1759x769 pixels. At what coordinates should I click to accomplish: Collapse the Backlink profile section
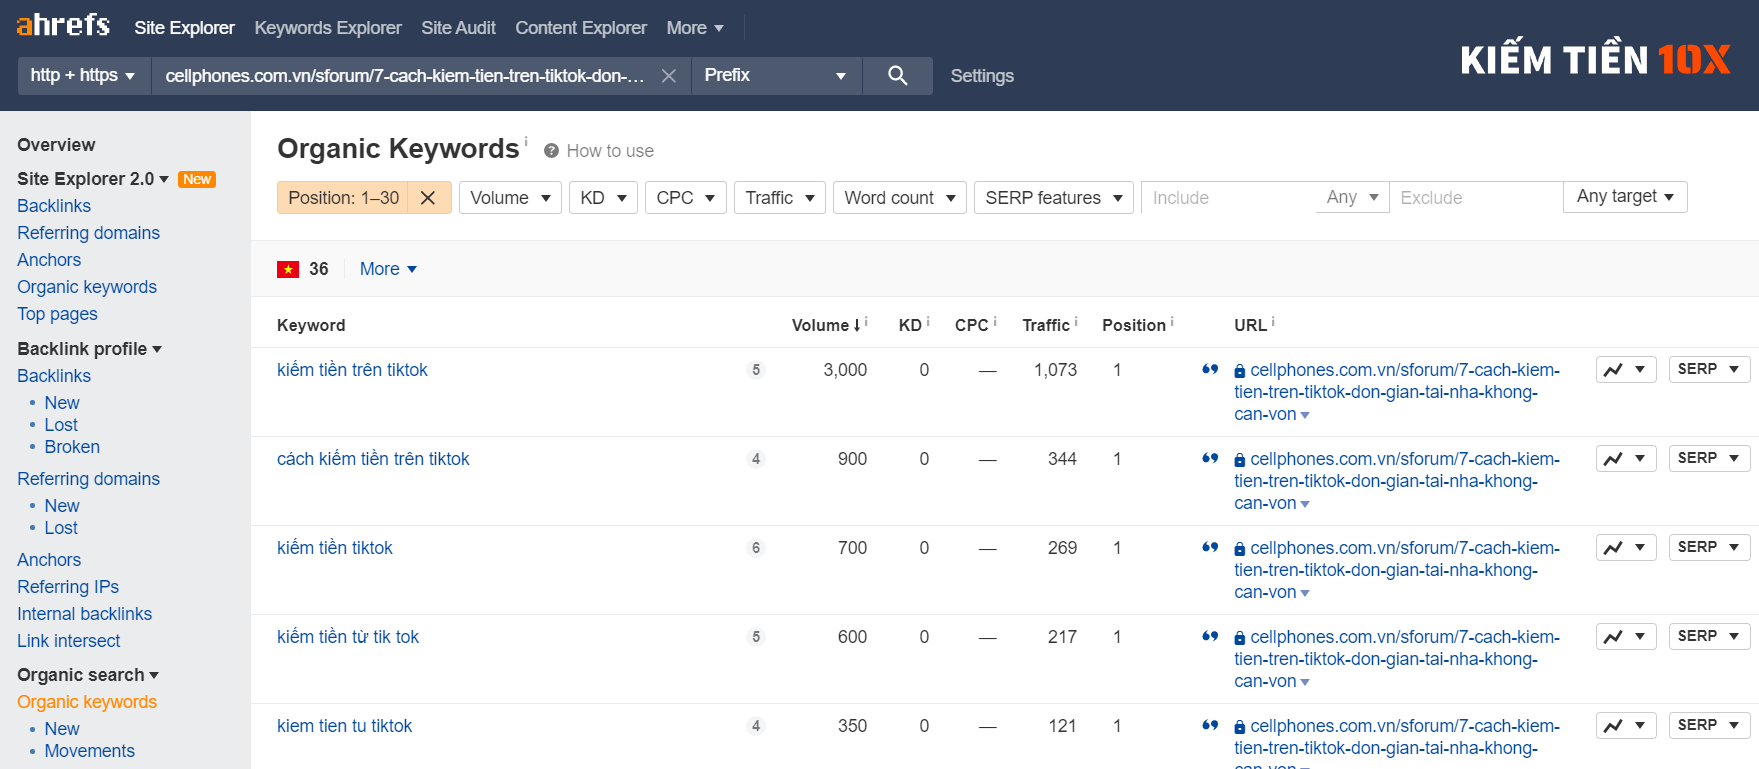pos(89,349)
